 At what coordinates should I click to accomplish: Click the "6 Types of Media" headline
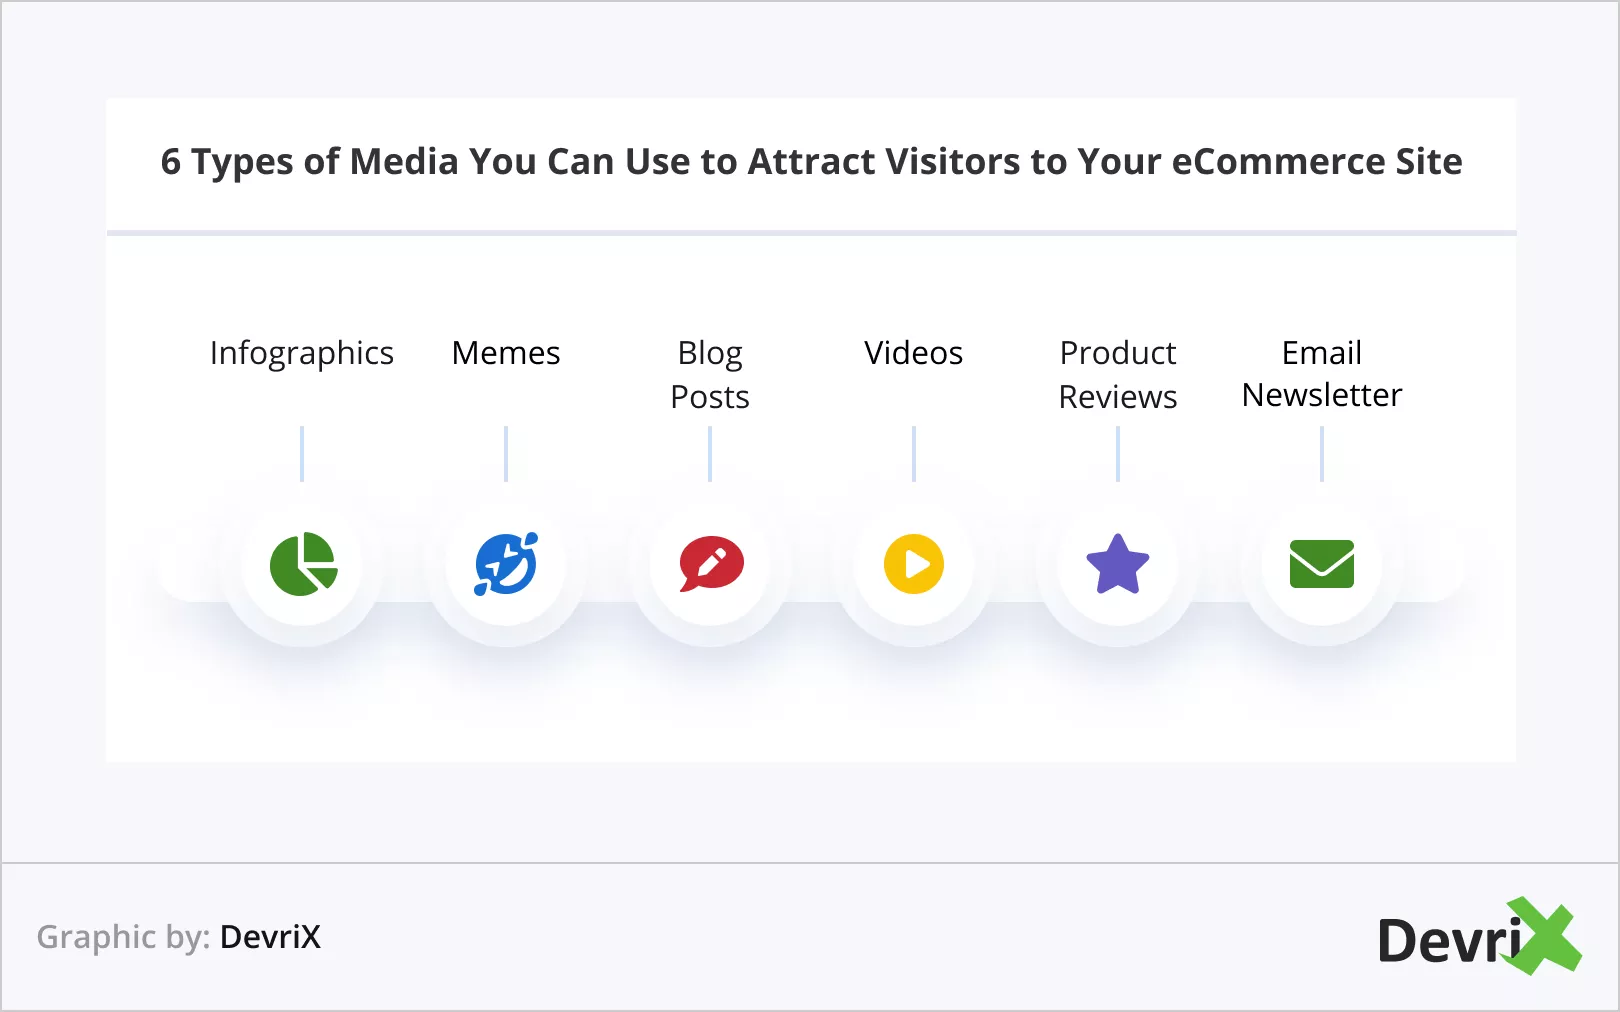tap(811, 162)
